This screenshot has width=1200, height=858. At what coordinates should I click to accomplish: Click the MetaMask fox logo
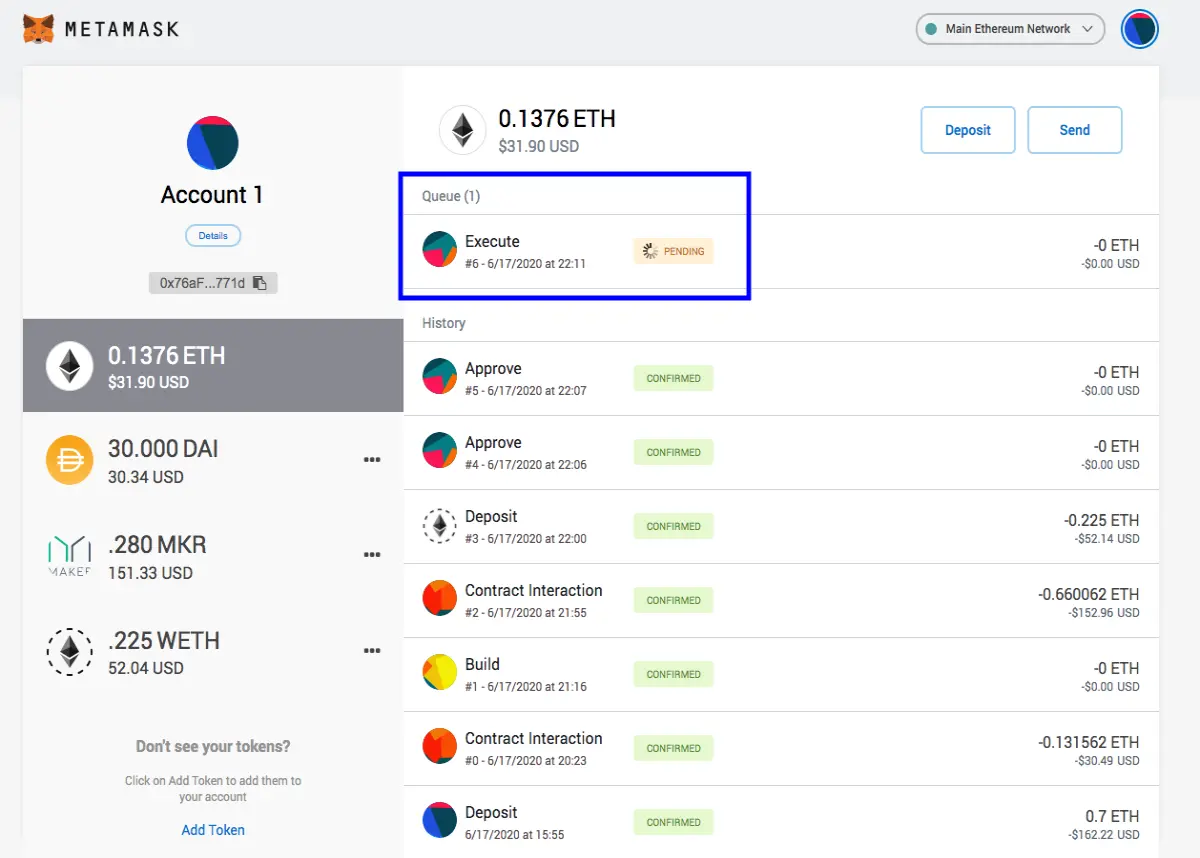point(39,29)
